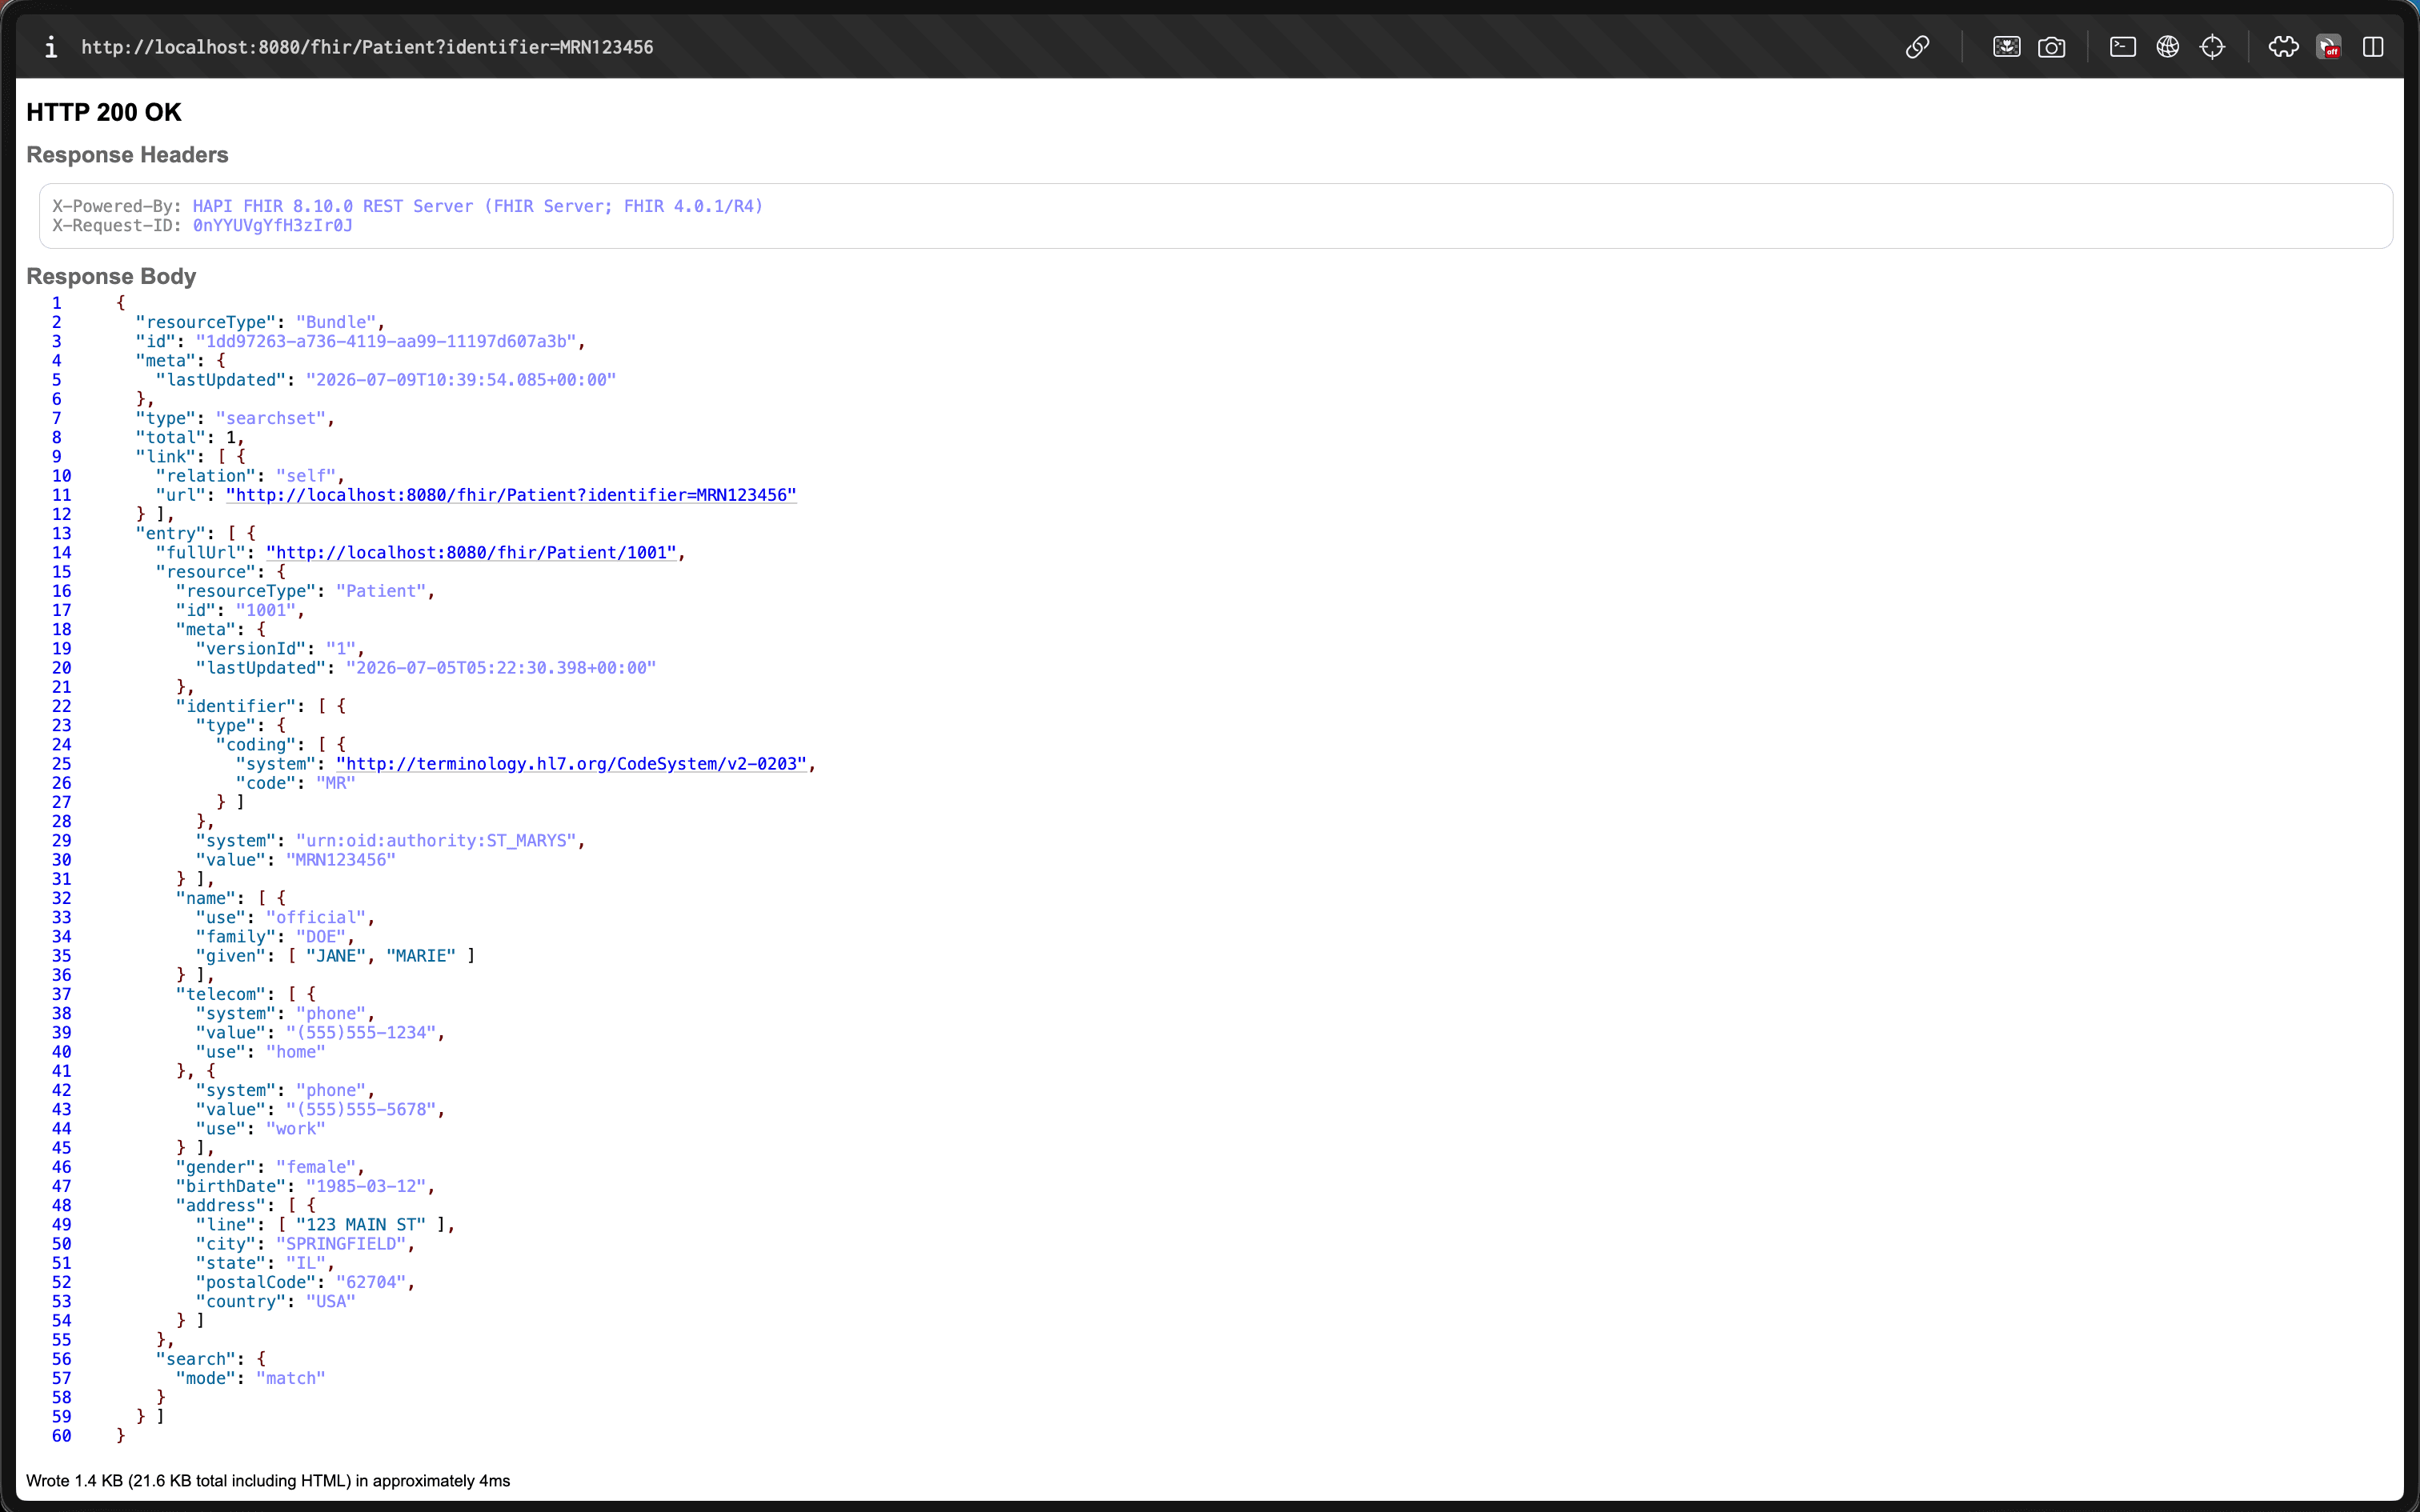Screen dimensions: 2420x1512
Task: Select the Bundle lastUpdated 2026-07-09 timestamp
Action: pyautogui.click(x=461, y=380)
